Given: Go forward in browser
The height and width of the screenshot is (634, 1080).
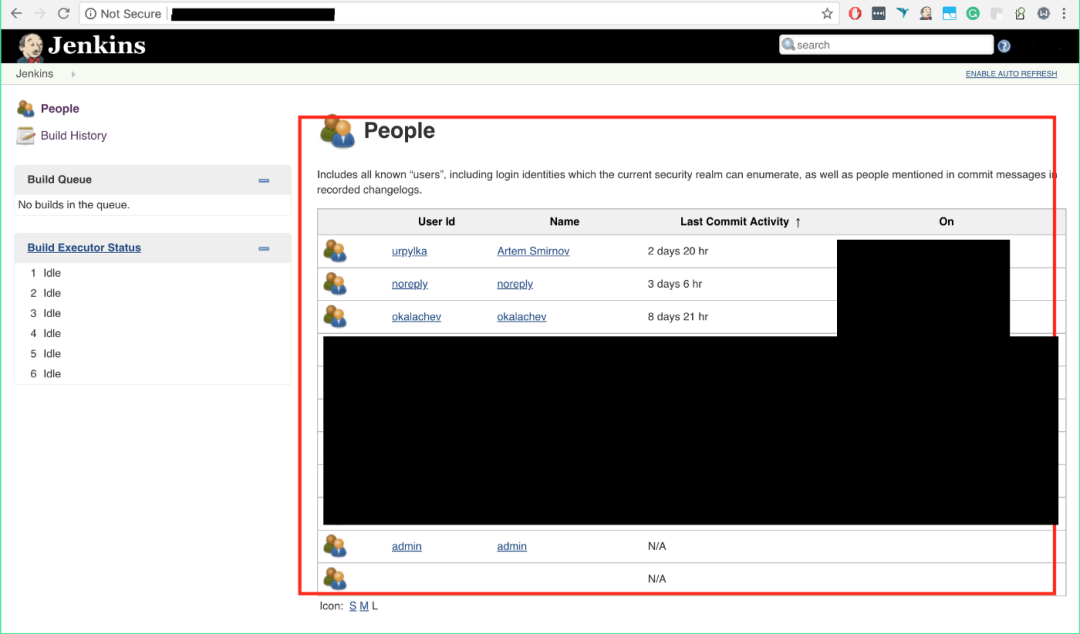Looking at the screenshot, I should pos(40,13).
